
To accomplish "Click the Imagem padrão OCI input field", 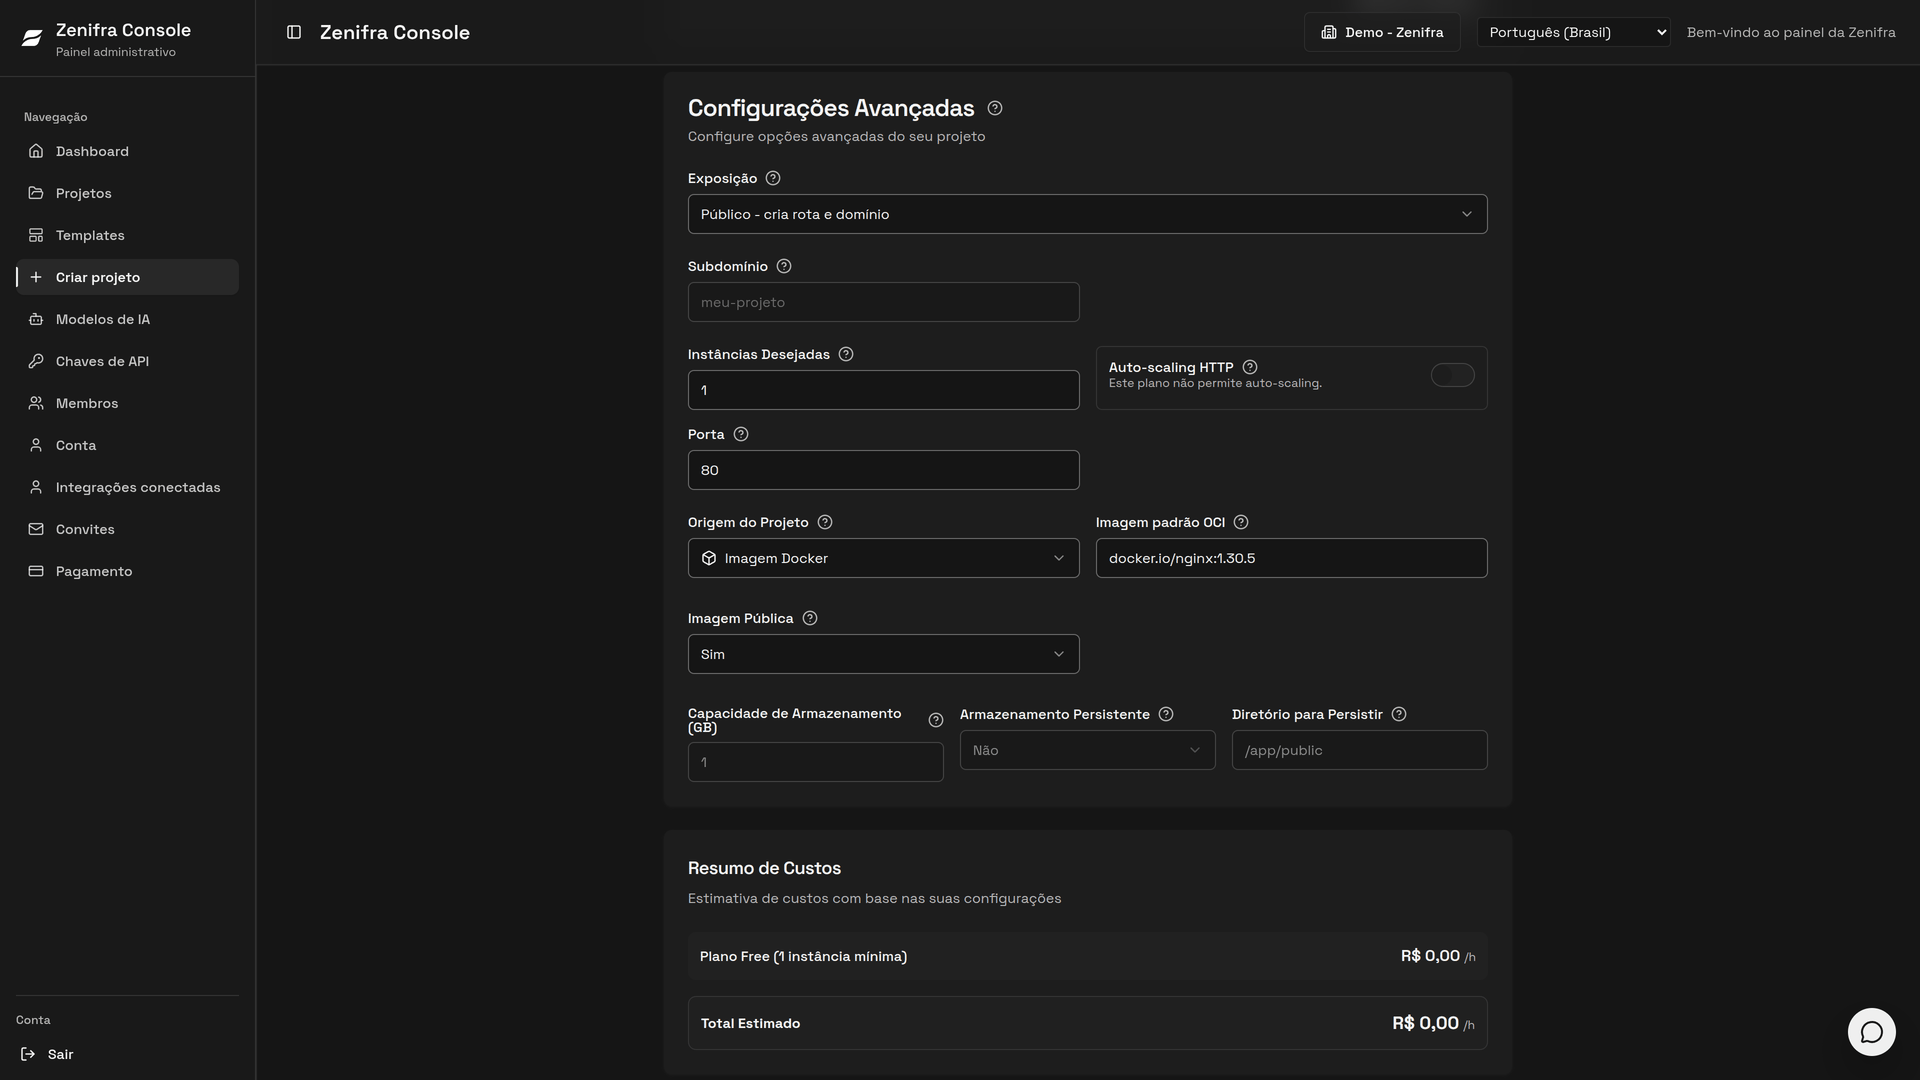I will 1292,558.
